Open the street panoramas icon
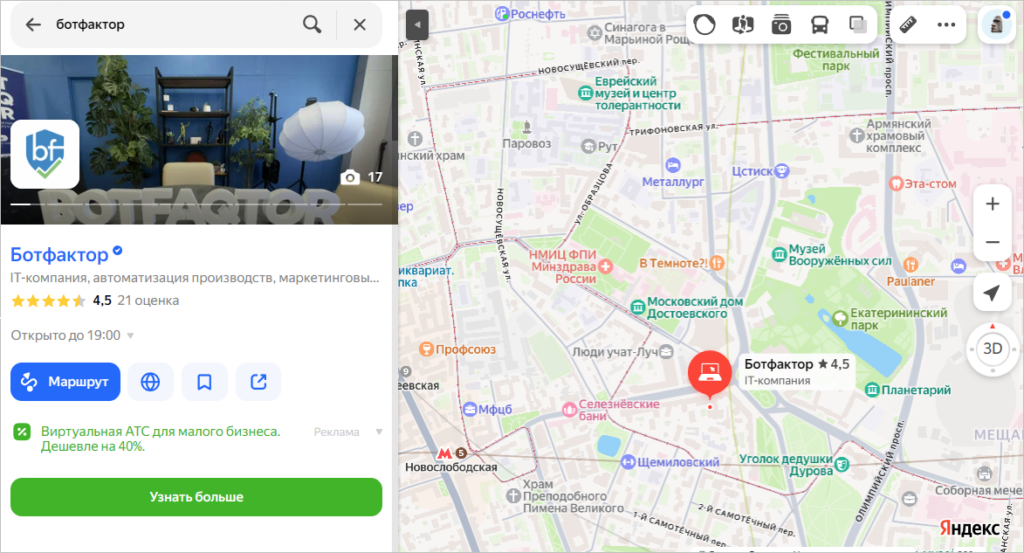This screenshot has height=553, width=1024. [x=743, y=25]
